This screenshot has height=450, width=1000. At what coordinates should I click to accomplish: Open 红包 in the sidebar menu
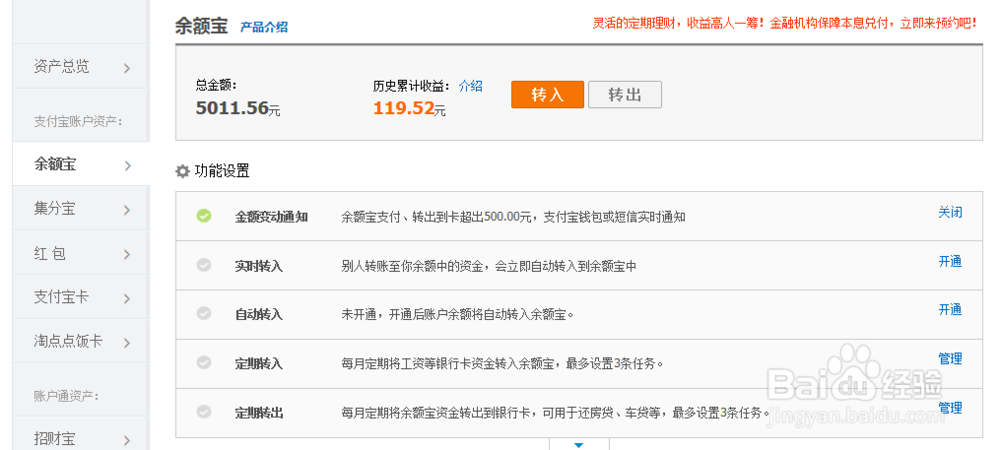(x=50, y=254)
